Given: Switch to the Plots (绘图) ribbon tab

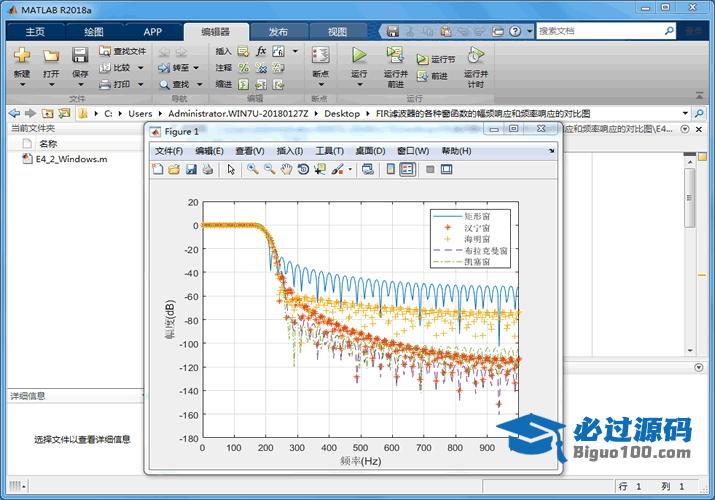Looking at the screenshot, I should [x=94, y=31].
